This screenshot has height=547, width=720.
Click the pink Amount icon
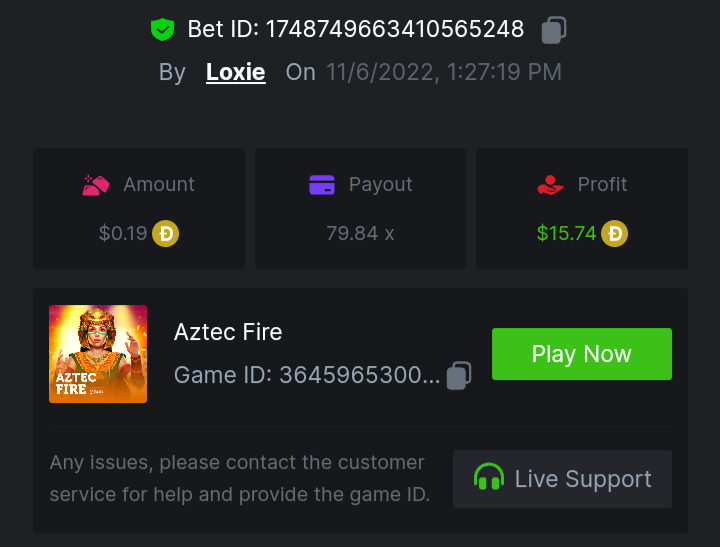[x=96, y=185]
